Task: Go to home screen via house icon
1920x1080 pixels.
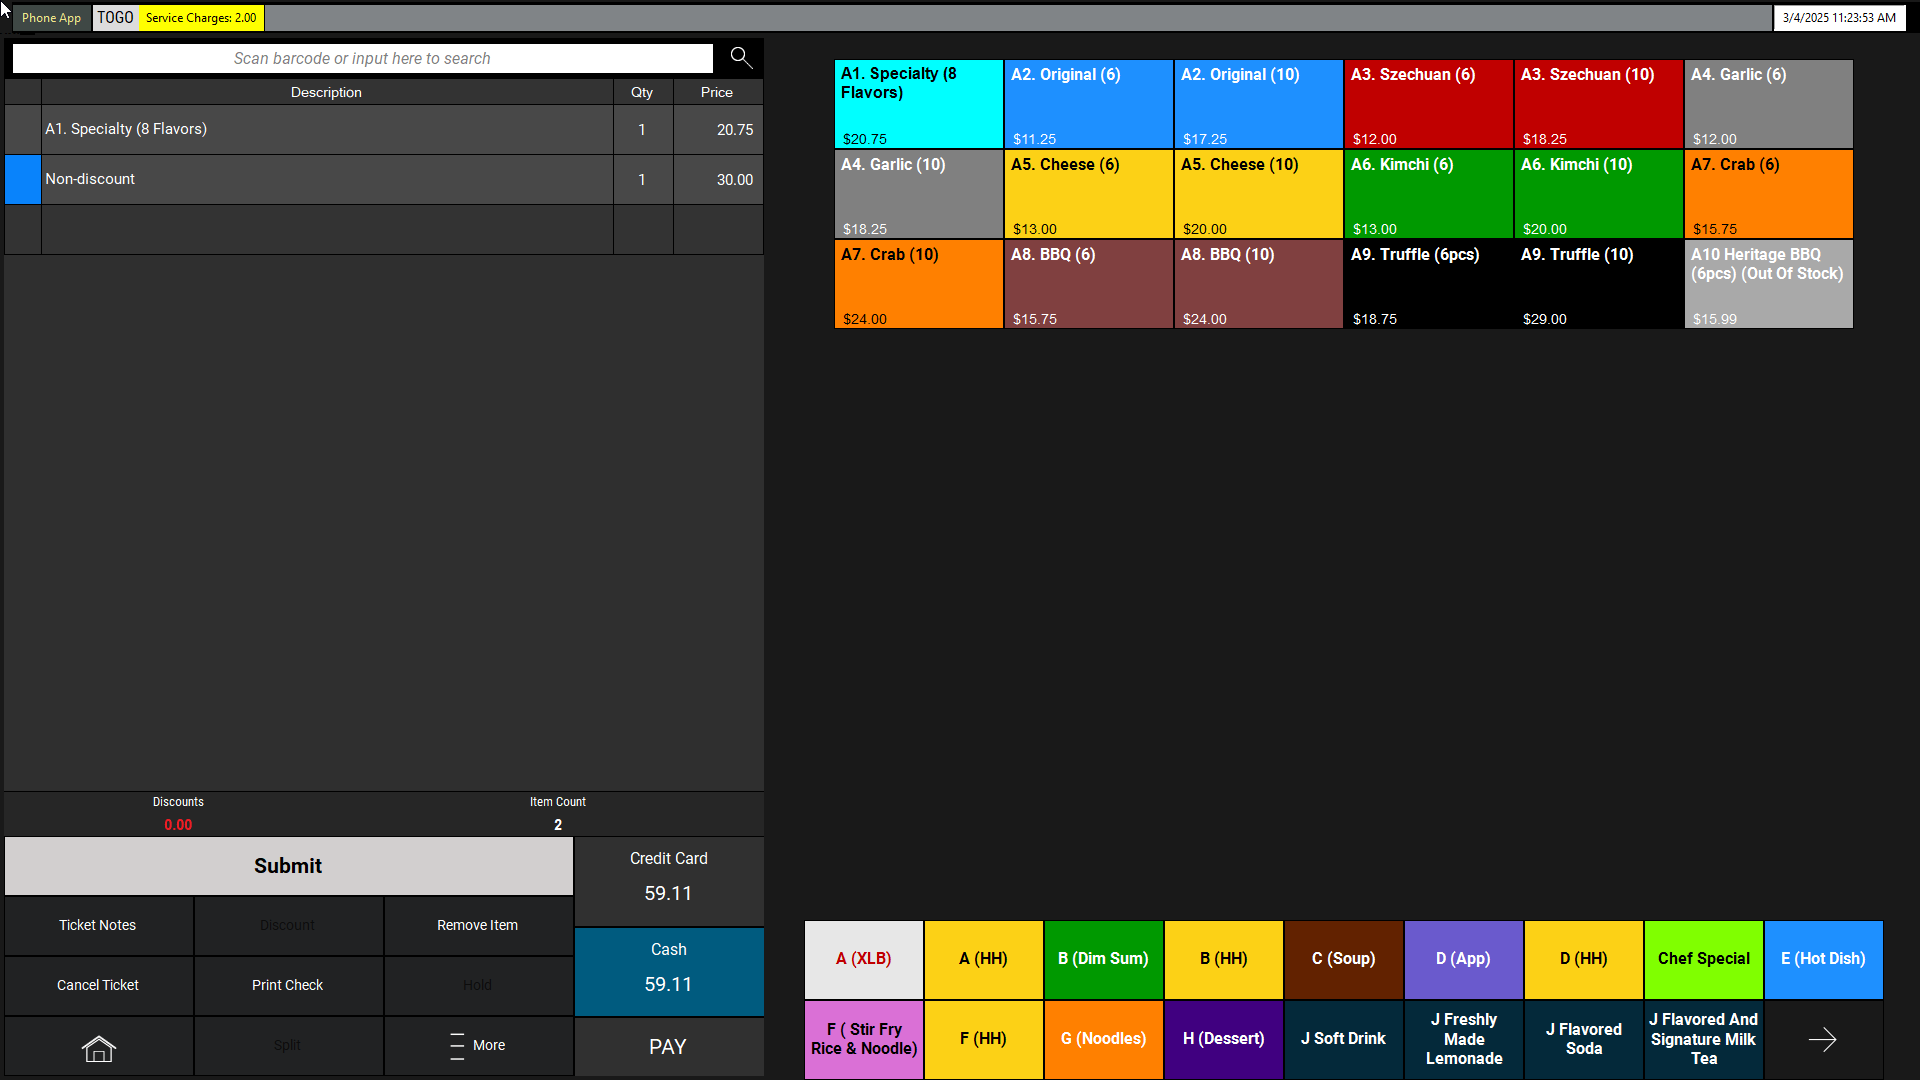Action: point(98,1046)
